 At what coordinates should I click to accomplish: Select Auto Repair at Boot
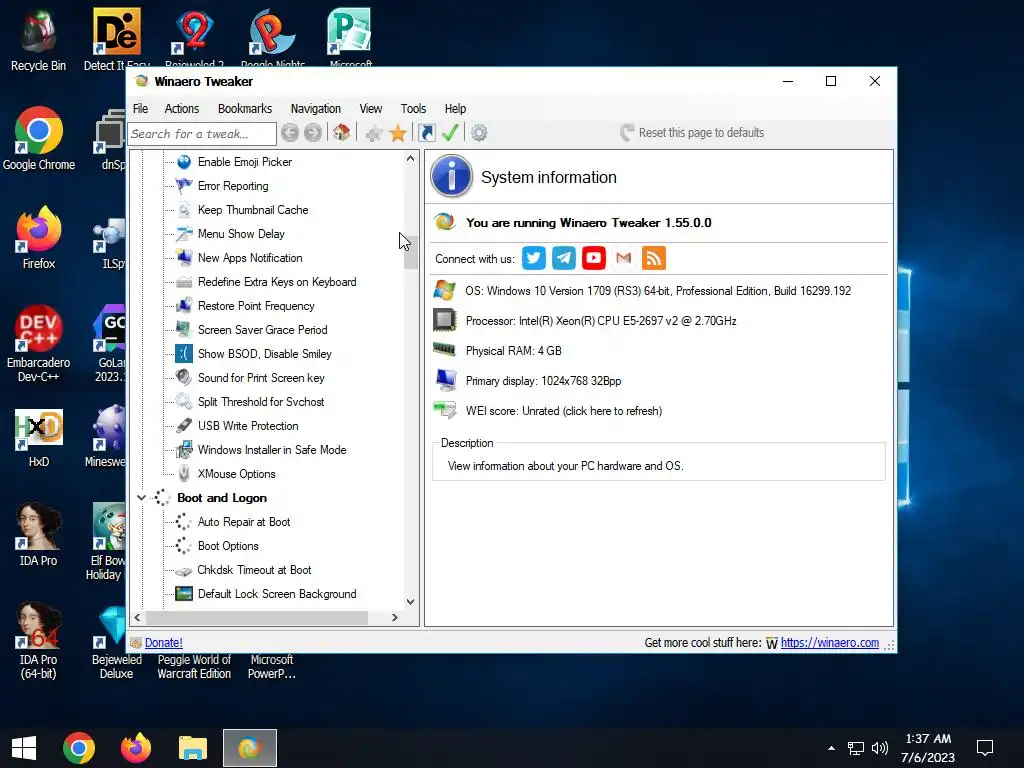pos(244,522)
